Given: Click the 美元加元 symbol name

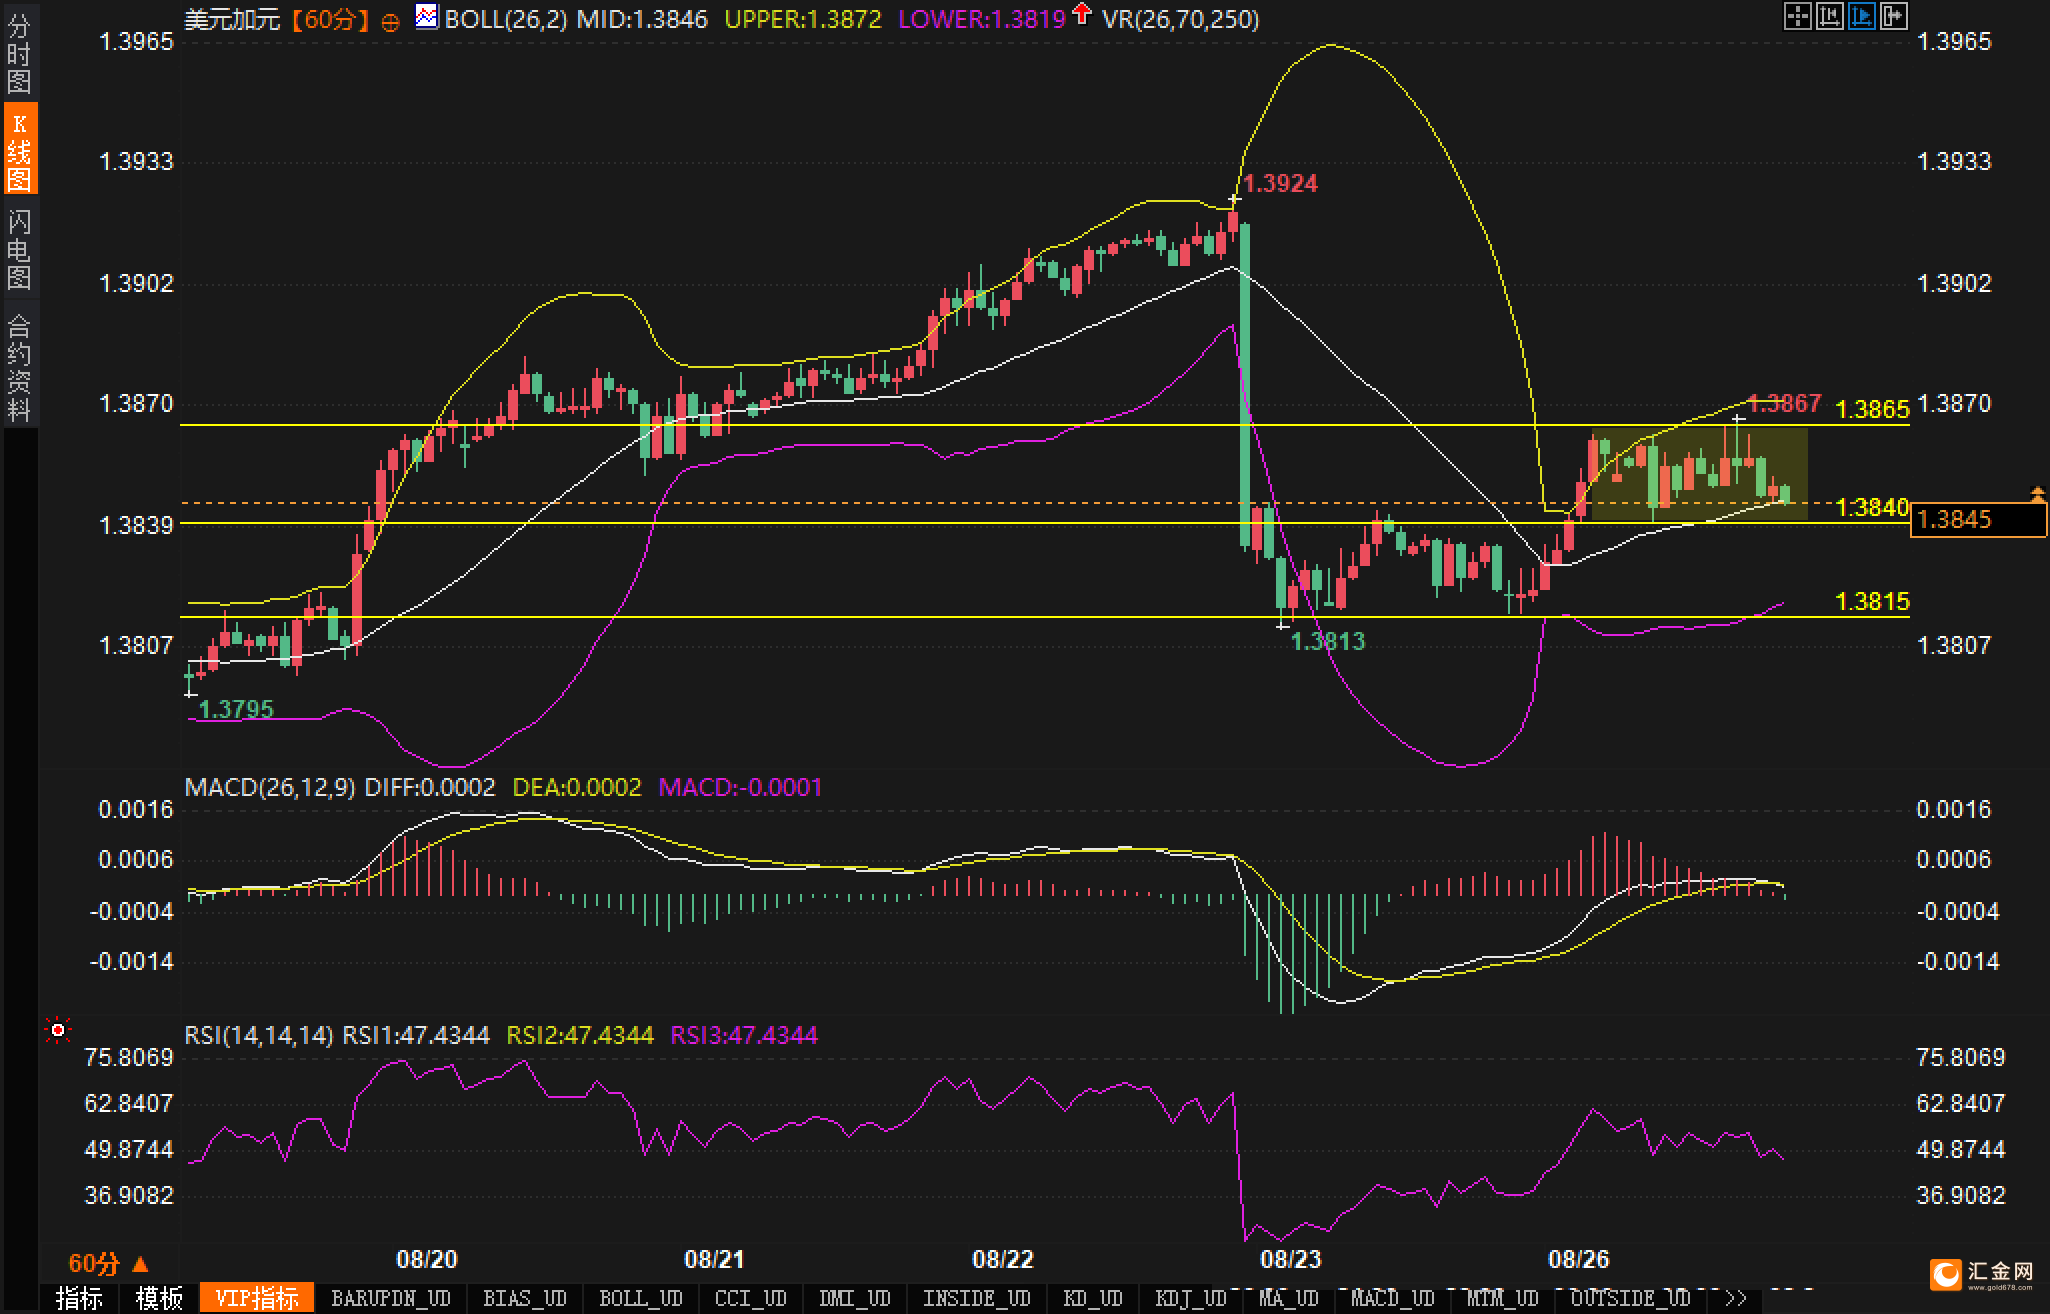Looking at the screenshot, I should click(232, 19).
